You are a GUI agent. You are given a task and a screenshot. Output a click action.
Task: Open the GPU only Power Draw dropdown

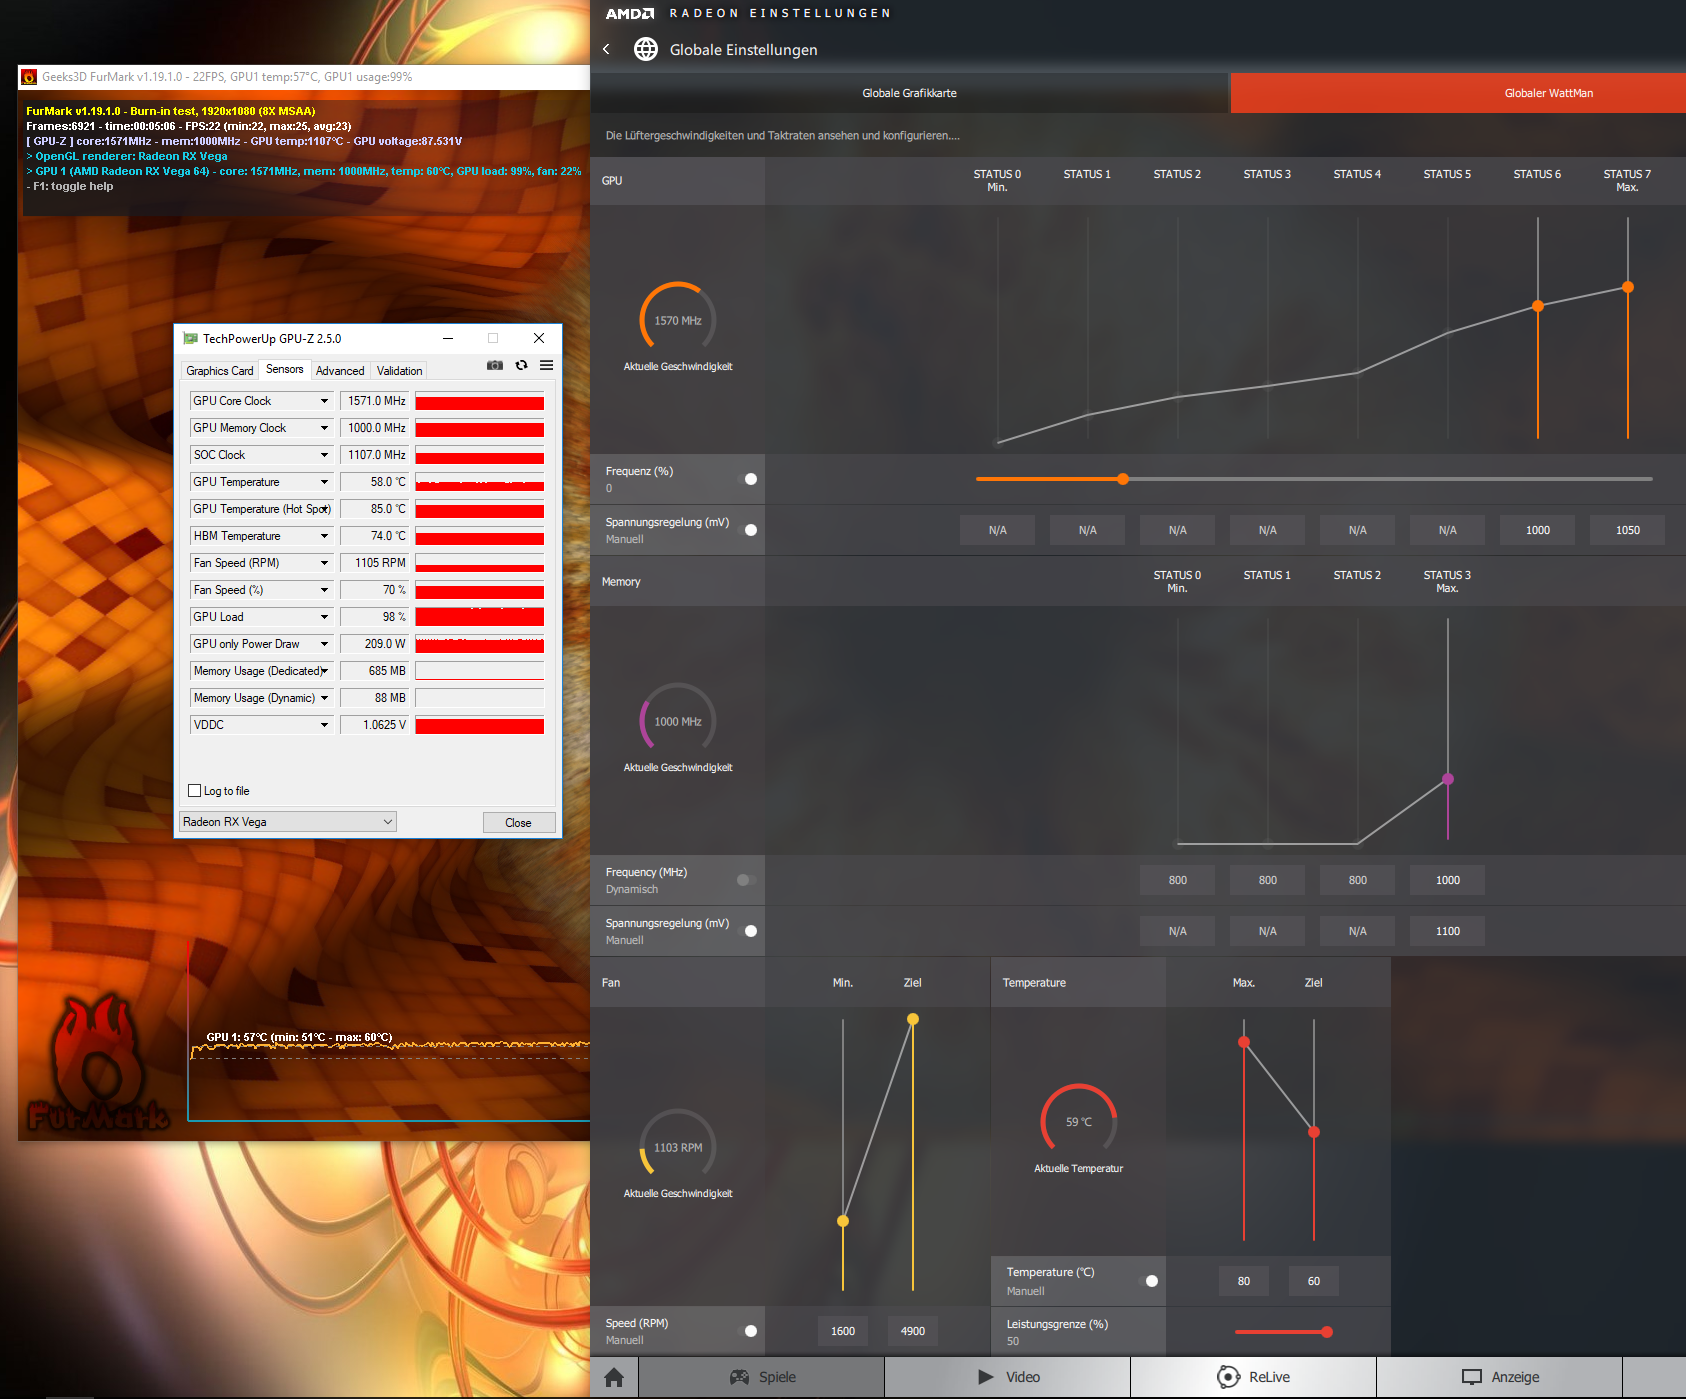pyautogui.click(x=324, y=644)
